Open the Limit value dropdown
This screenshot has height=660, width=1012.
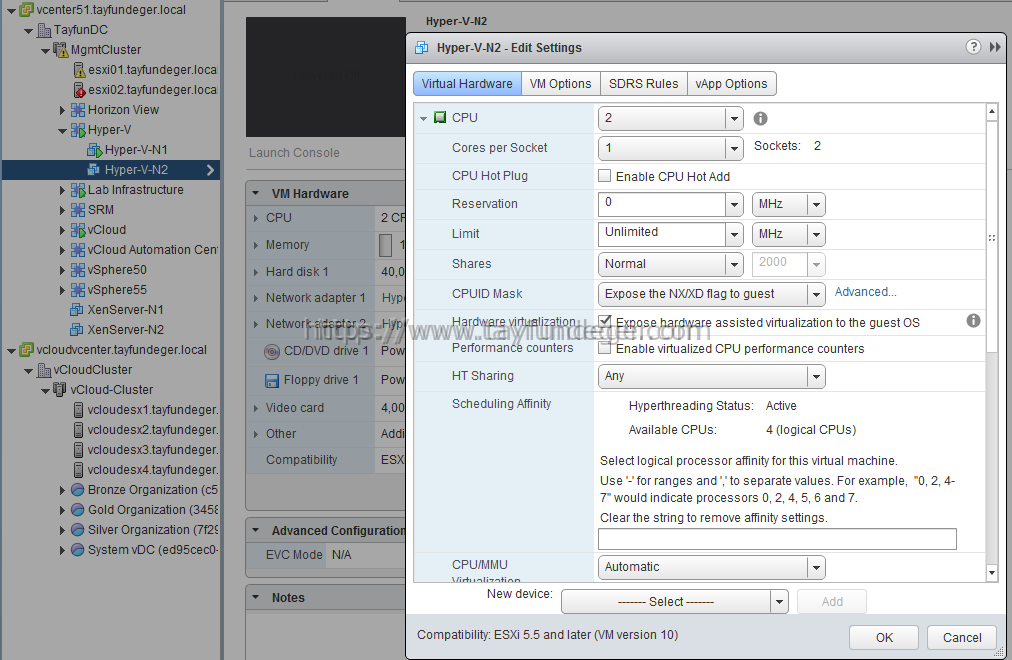pos(734,234)
